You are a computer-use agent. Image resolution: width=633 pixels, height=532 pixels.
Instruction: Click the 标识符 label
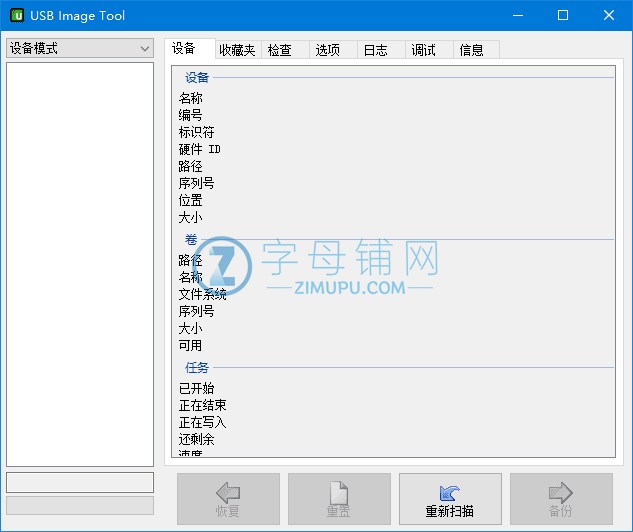[x=196, y=132]
